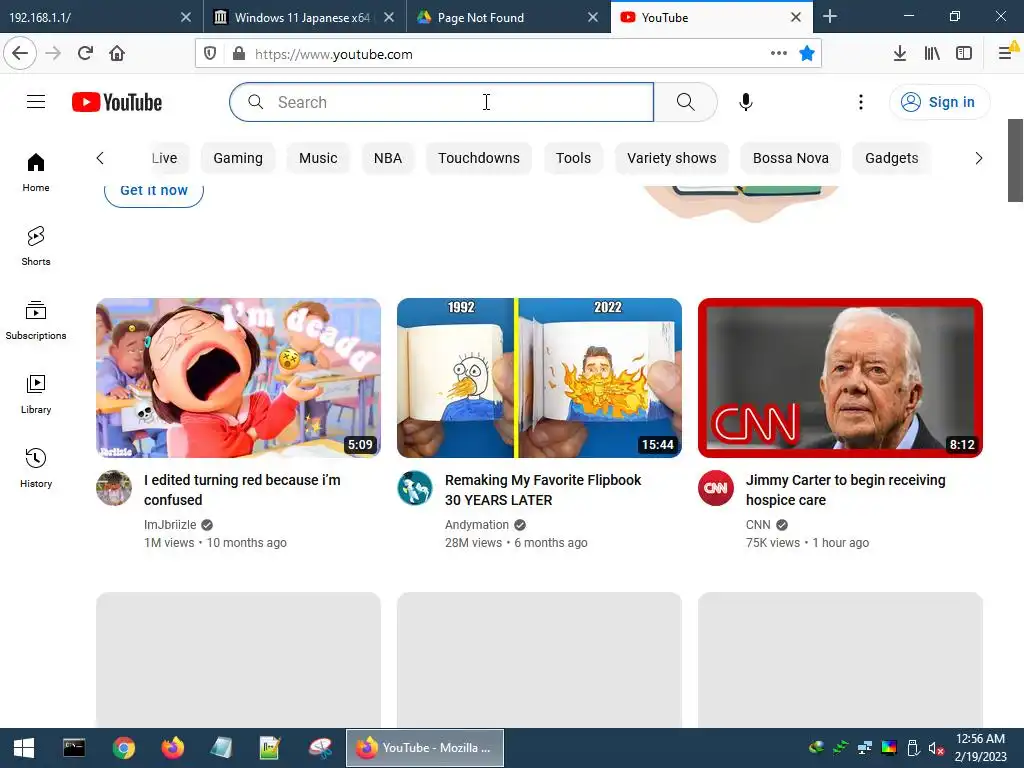1024x768 pixels.
Task: Go to Home in sidebar
Action: (x=36, y=172)
